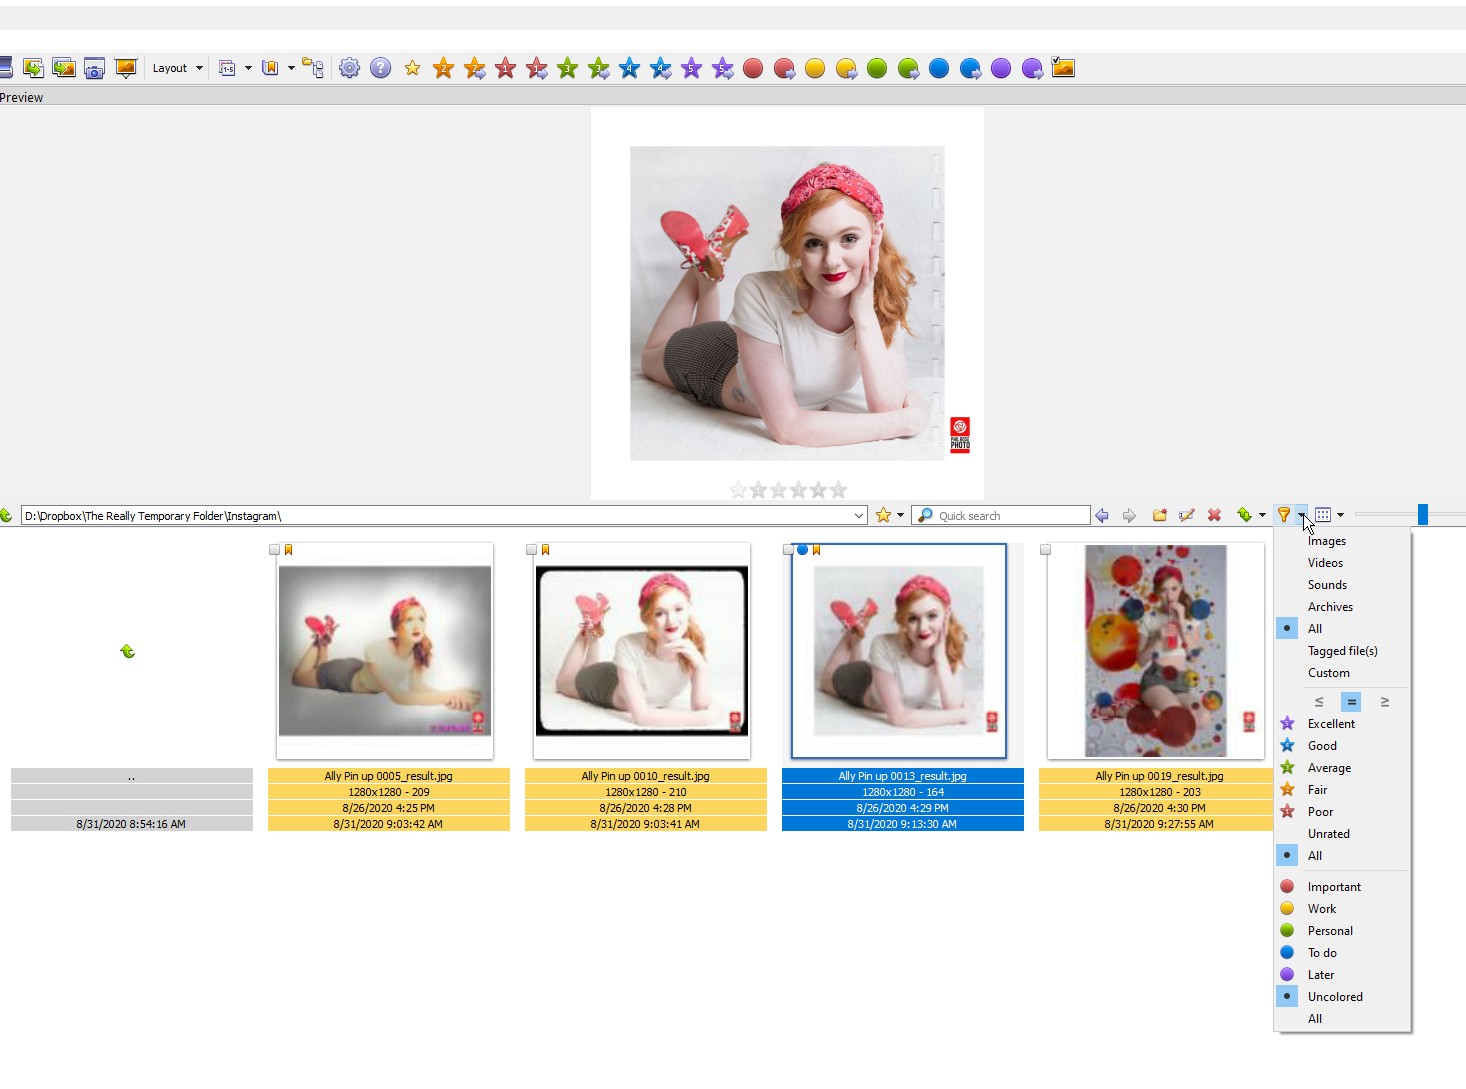Click the red circle color label icon
This screenshot has height=1089, width=1466.
click(x=753, y=68)
